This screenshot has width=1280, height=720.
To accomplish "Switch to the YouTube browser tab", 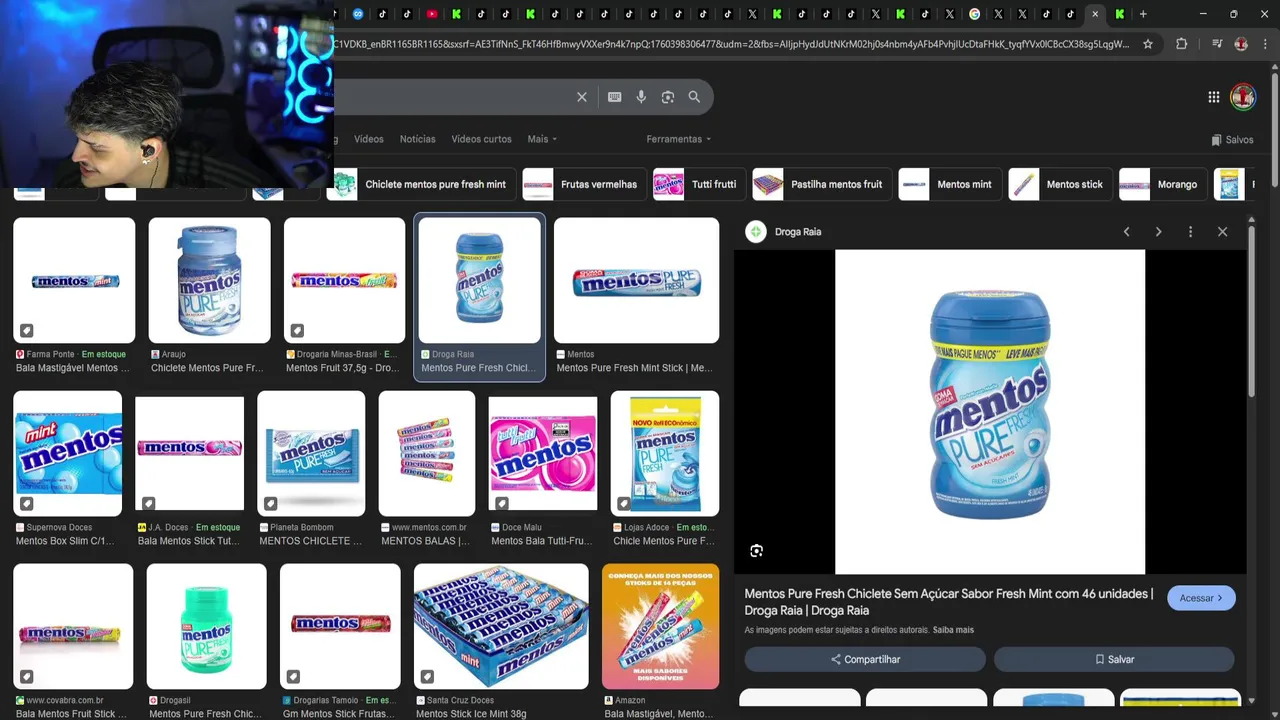I will click(432, 14).
